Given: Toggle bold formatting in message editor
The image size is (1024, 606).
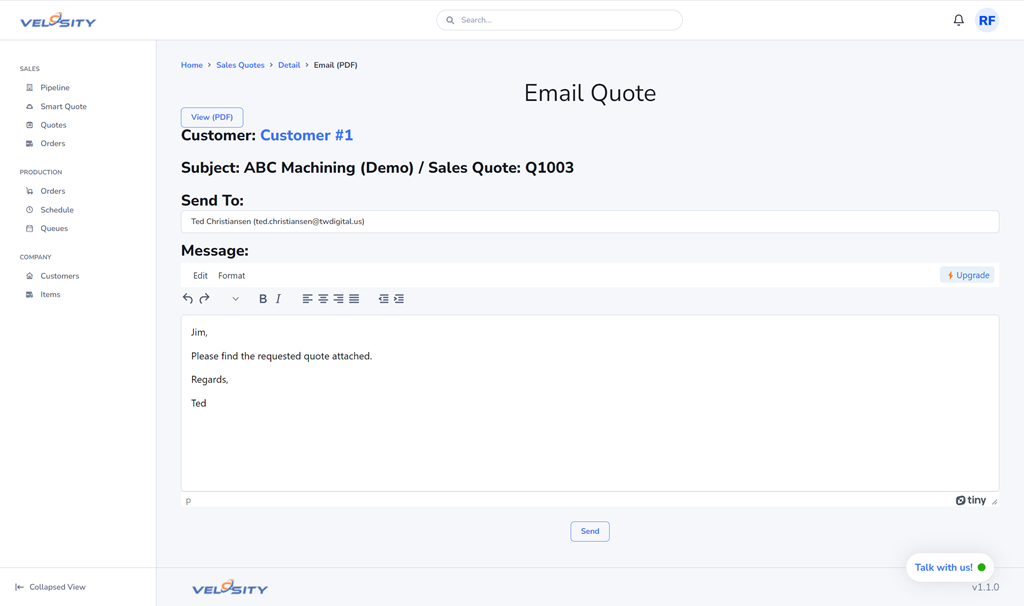Looking at the screenshot, I should click(263, 299).
